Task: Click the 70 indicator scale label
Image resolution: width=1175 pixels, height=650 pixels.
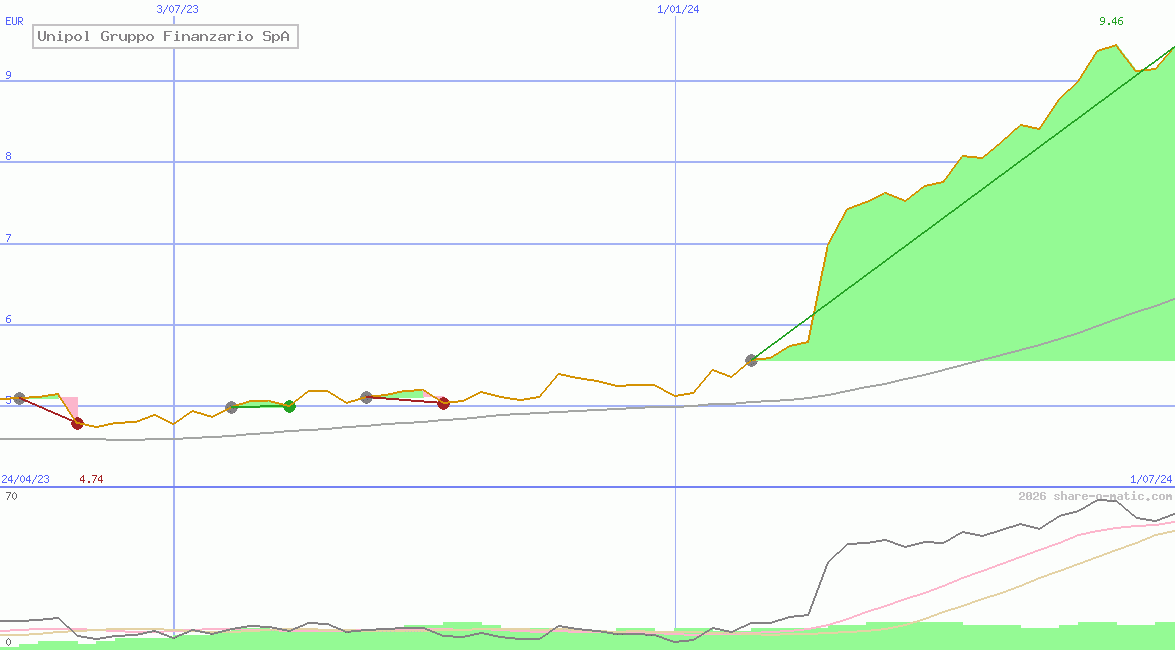Action: click(x=11, y=496)
